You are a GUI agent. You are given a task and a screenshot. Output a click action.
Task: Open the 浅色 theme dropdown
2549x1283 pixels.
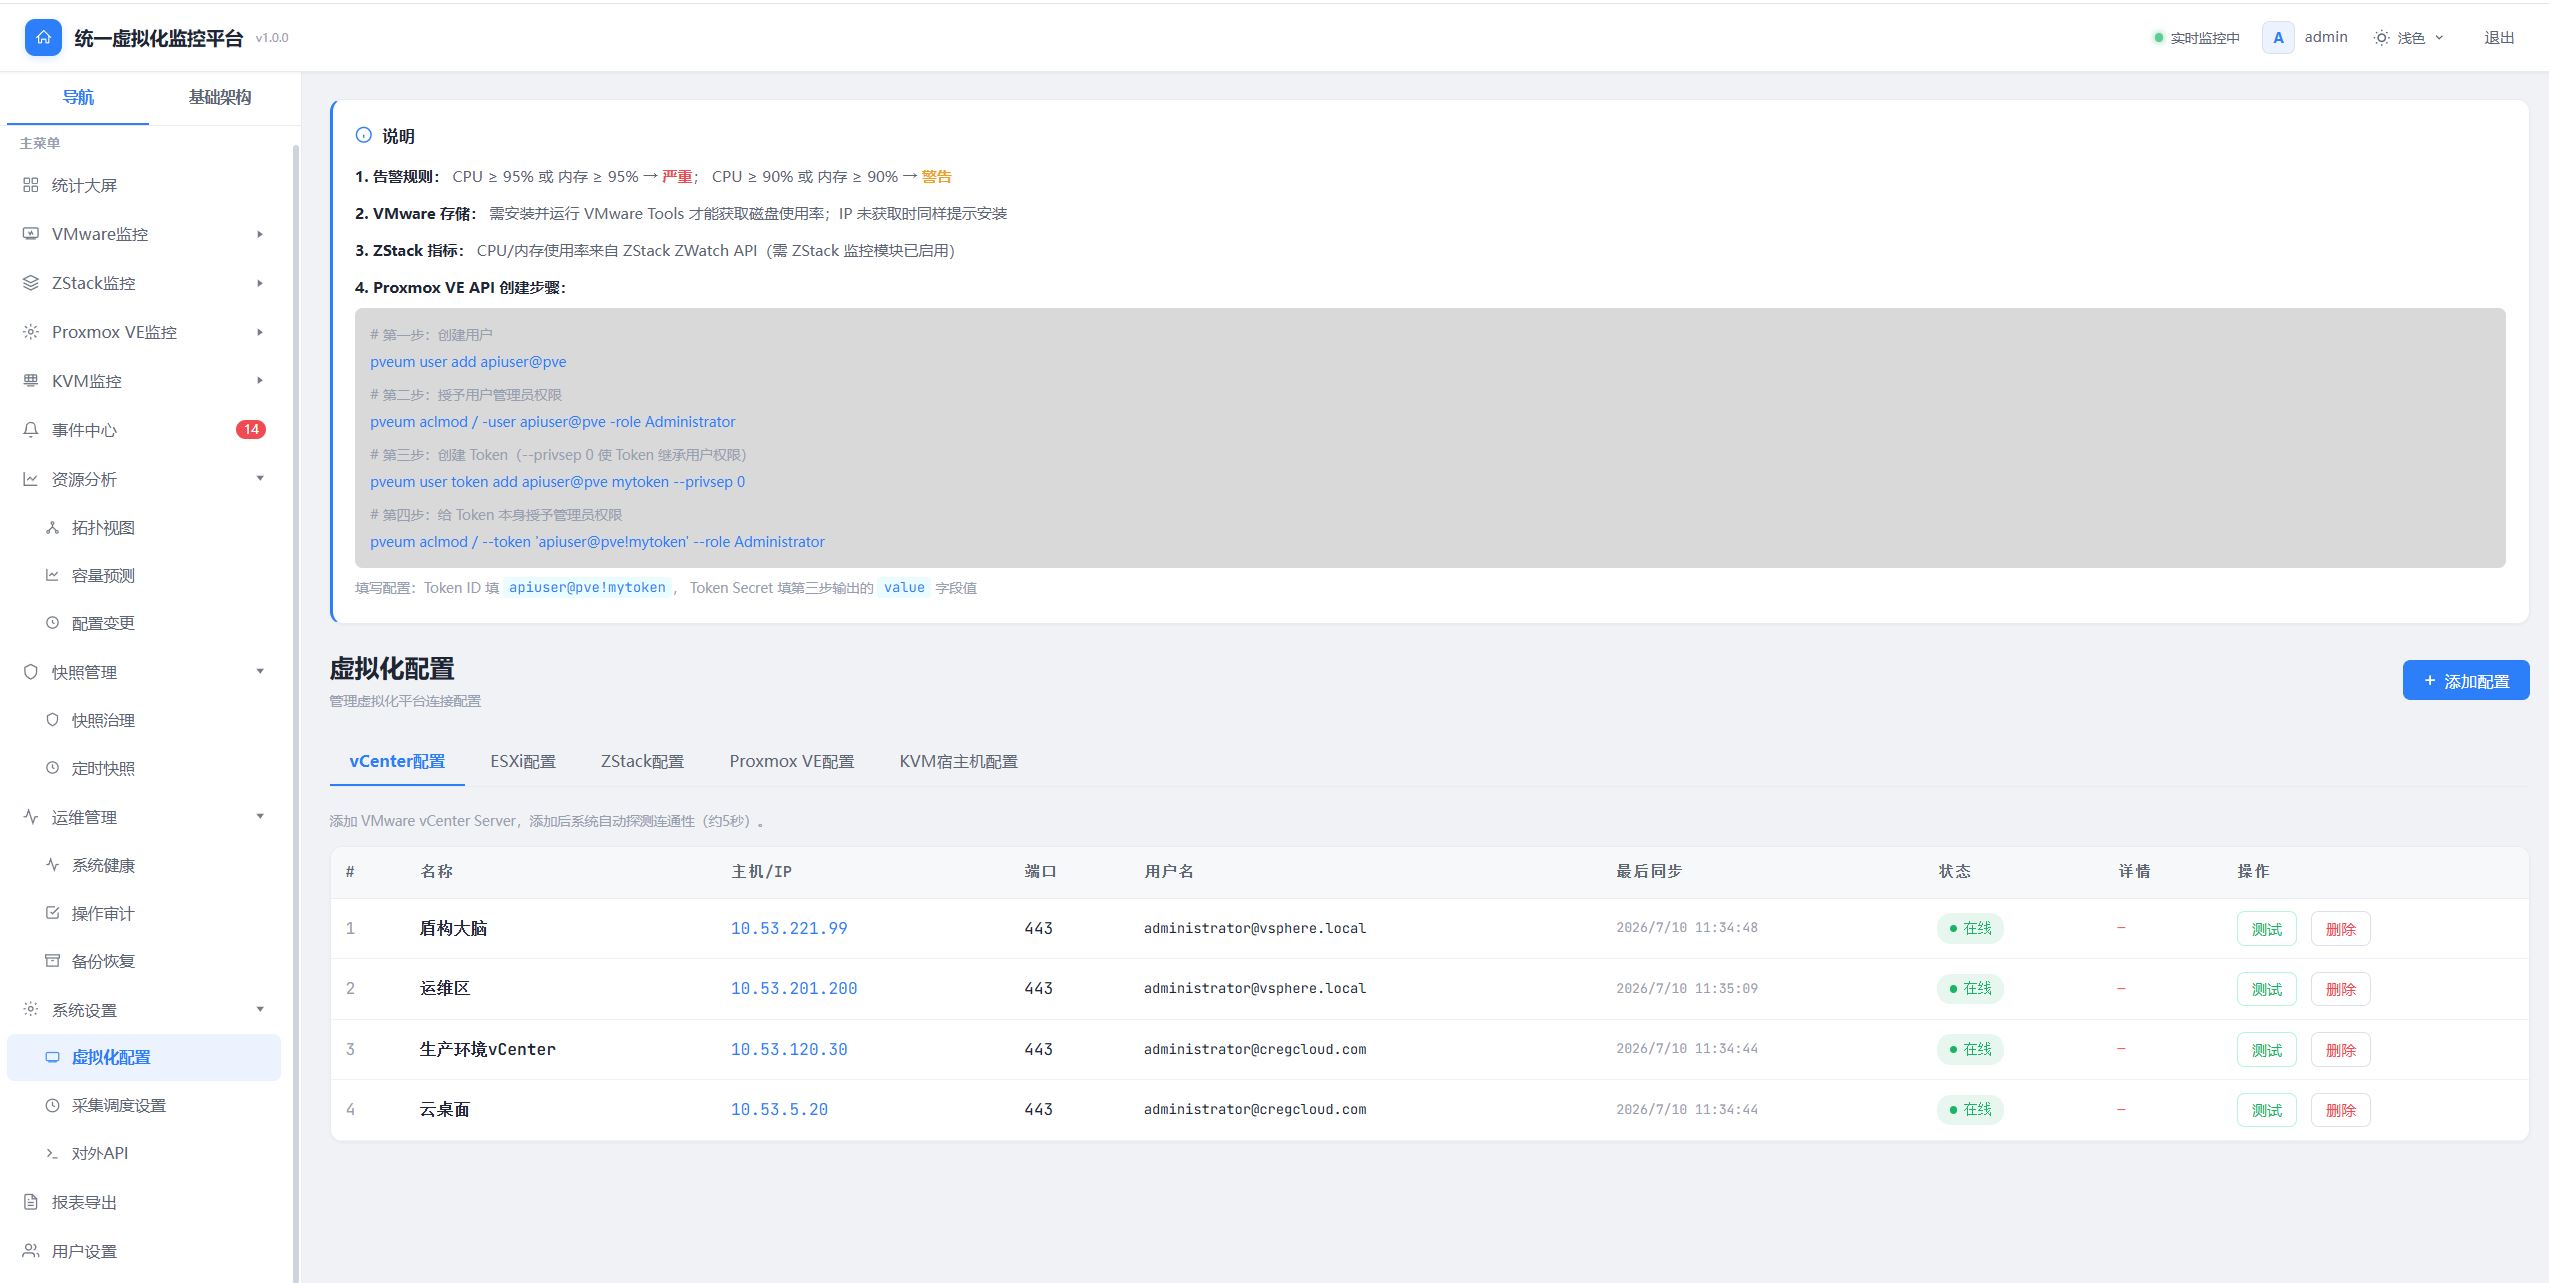tap(2408, 38)
